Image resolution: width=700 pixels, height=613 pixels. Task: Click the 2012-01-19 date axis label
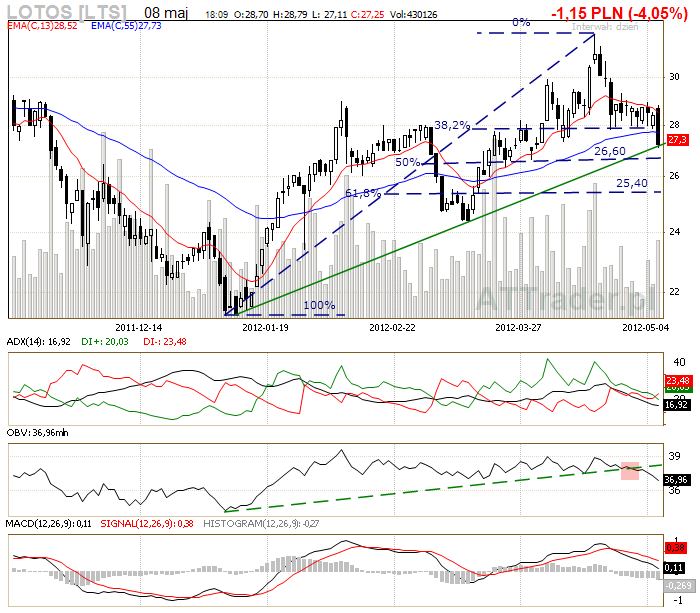(266, 328)
